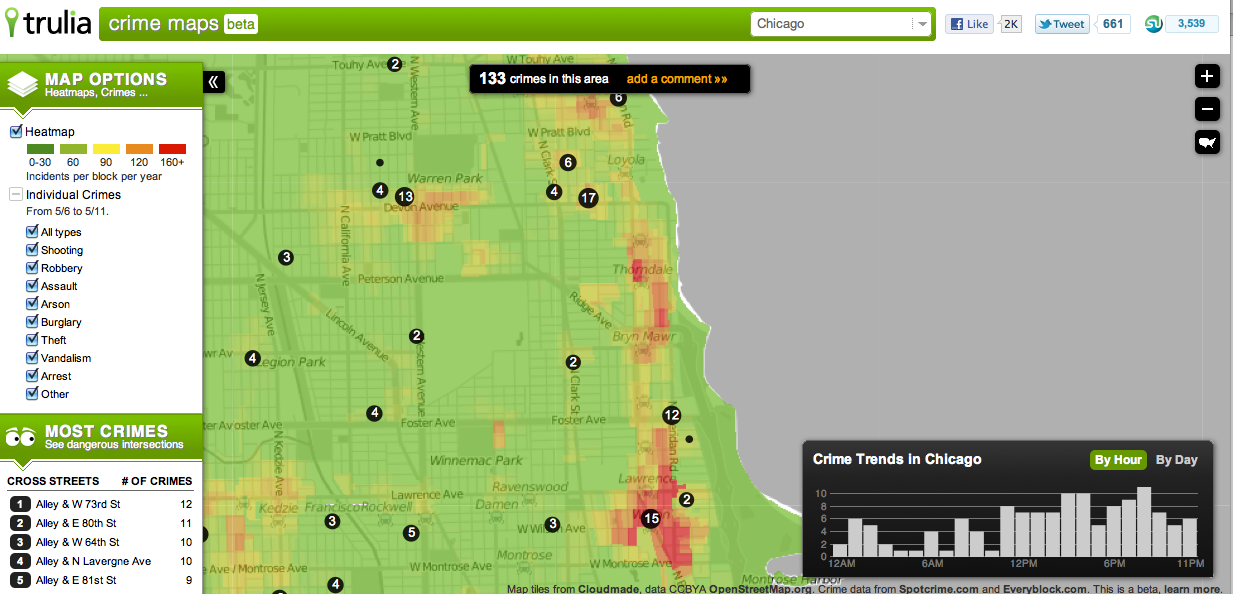Screen dimensions: 1233x594
Task: Click the Trulia logo
Action: tap(48, 23)
